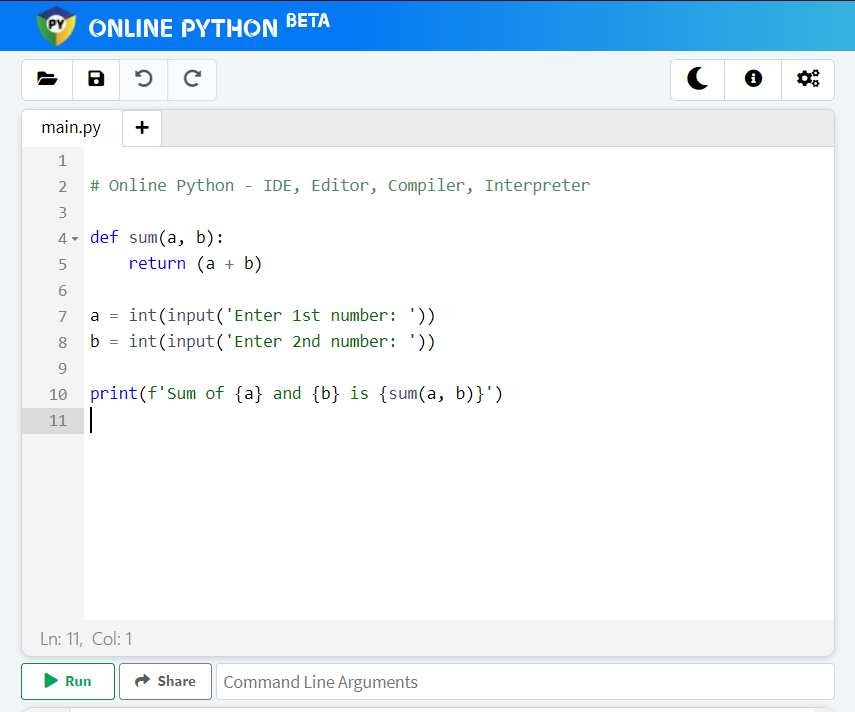Click the Online Python shield logo
This screenshot has height=712, width=855.
pos(56,26)
